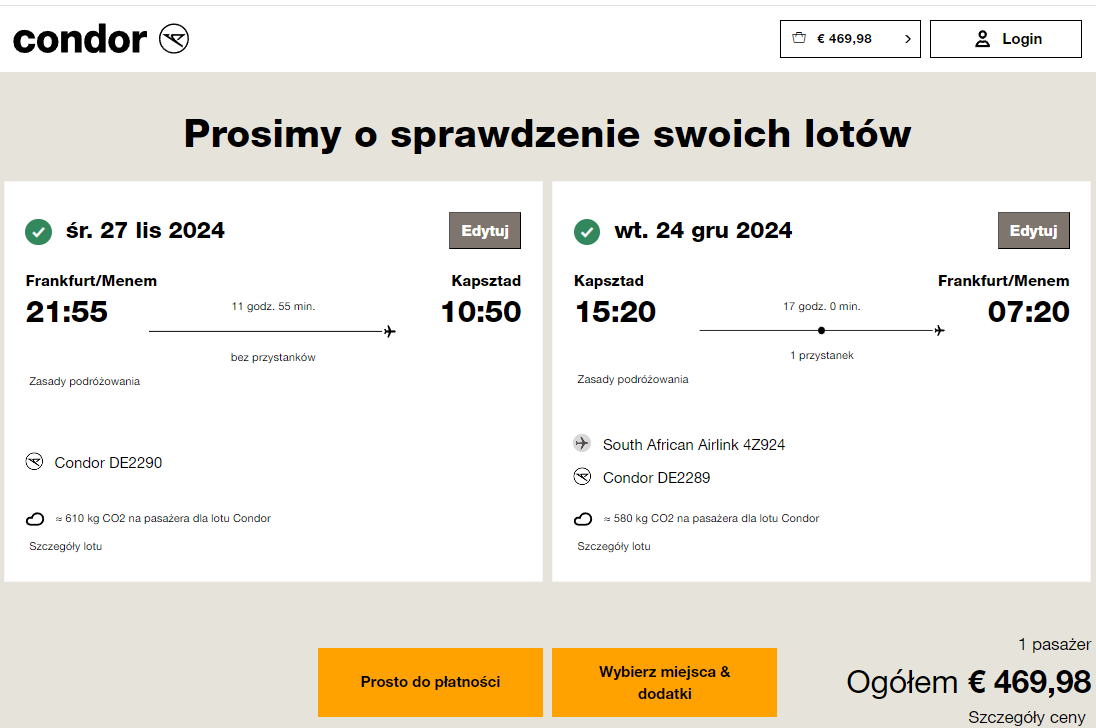This screenshot has height=728, width=1096.
Task: Go with Prosto do płatności button
Action: point(431,682)
